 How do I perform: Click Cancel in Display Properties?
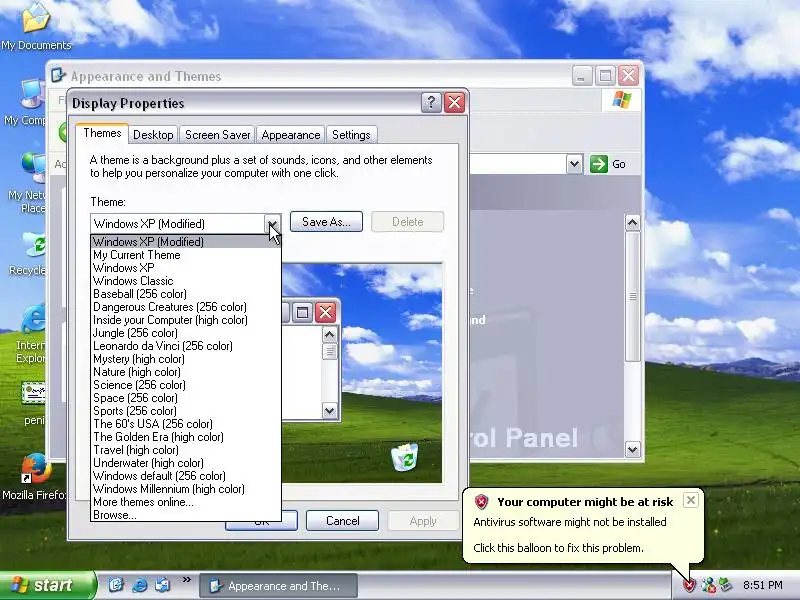click(342, 521)
